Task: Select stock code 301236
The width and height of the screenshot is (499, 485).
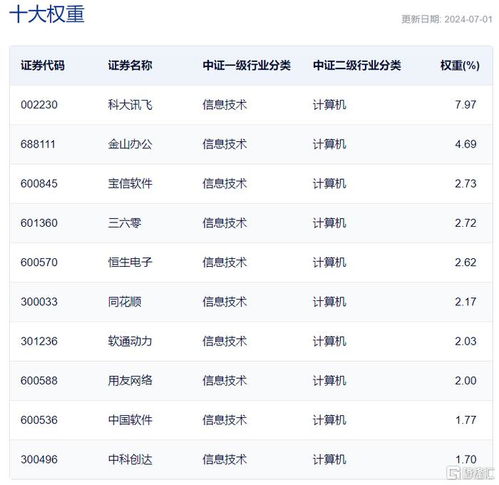Action: coord(39,341)
